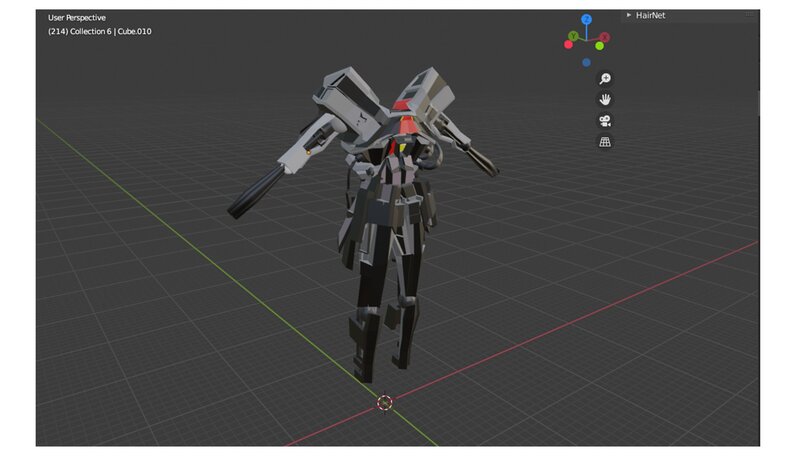Image resolution: width=800 pixels, height=458 pixels.
Task: Click the labeled green Y axis ball
Action: 571,37
